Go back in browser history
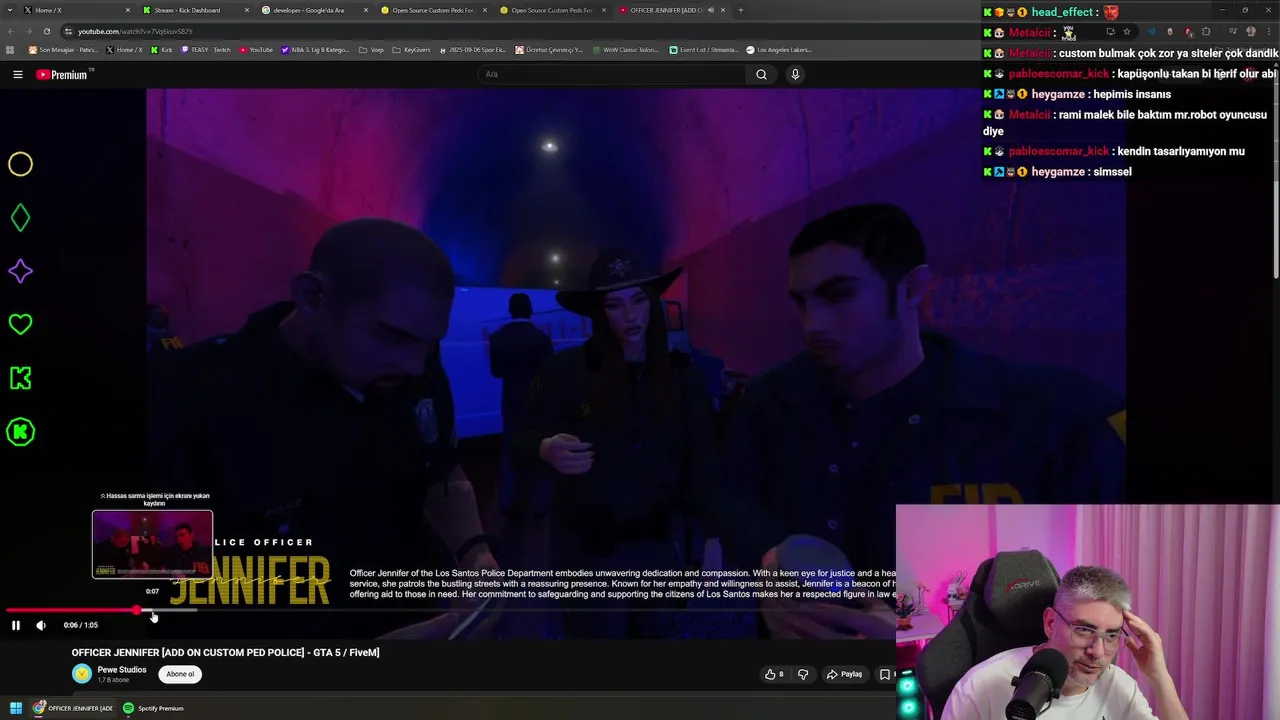Viewport: 1280px width, 720px height. point(10,31)
